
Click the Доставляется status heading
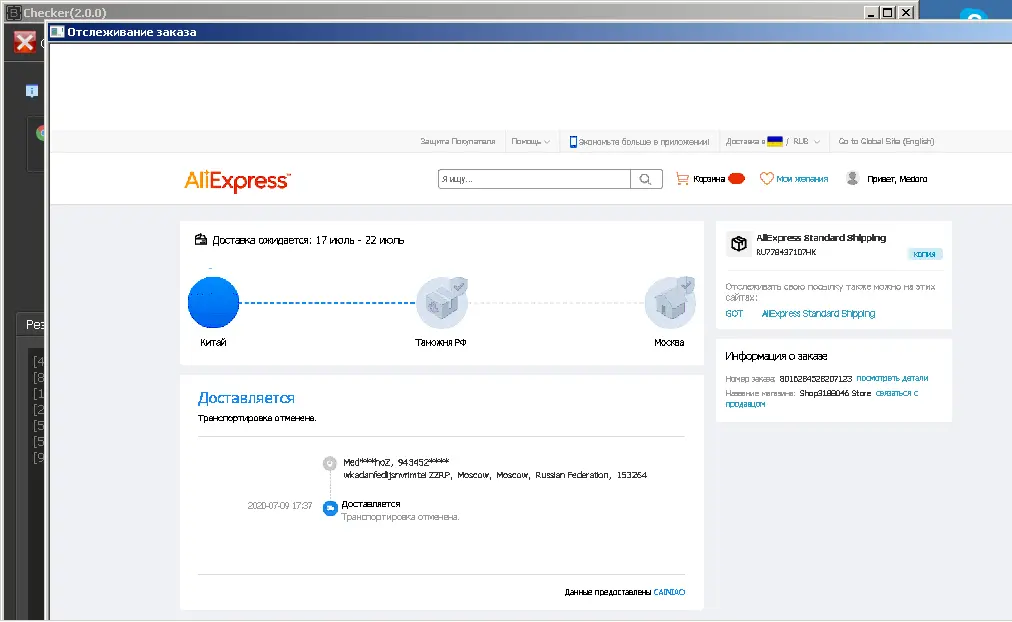(246, 398)
